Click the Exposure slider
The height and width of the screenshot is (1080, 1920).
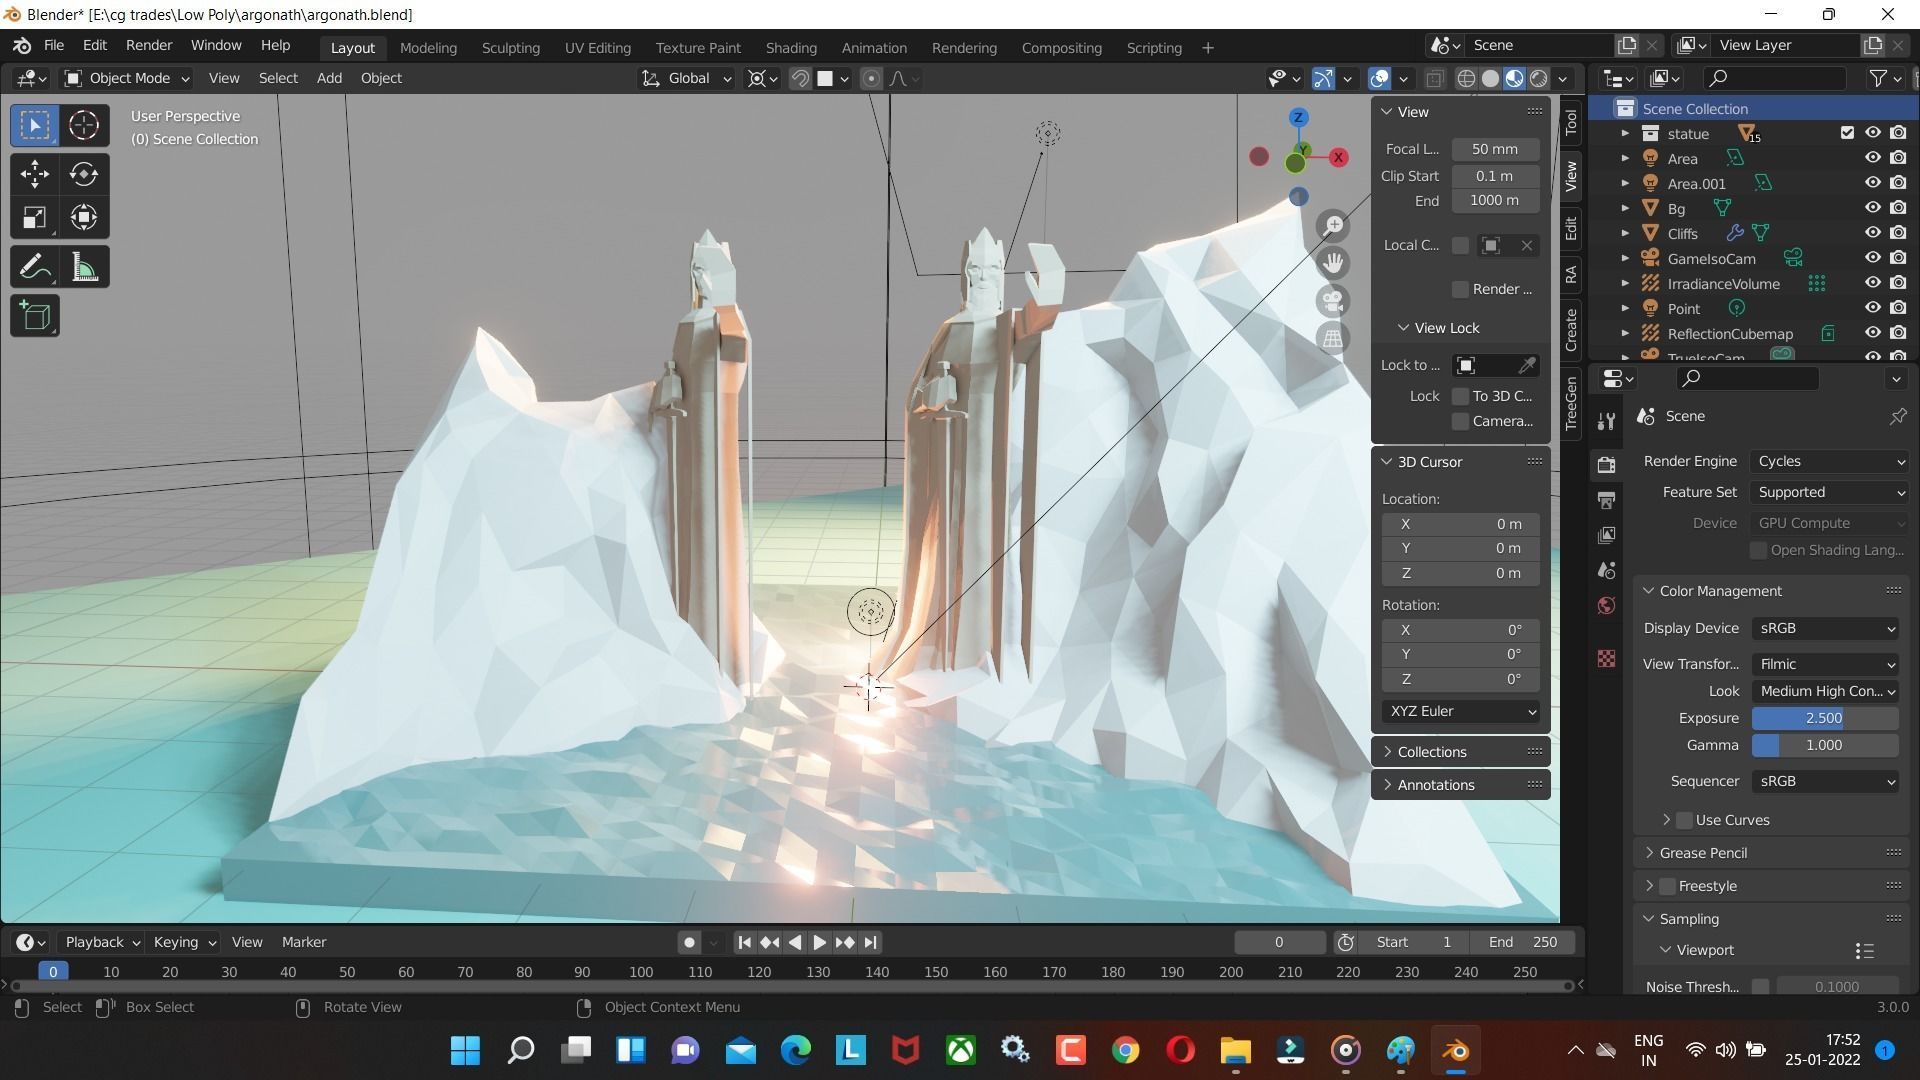tap(1825, 718)
